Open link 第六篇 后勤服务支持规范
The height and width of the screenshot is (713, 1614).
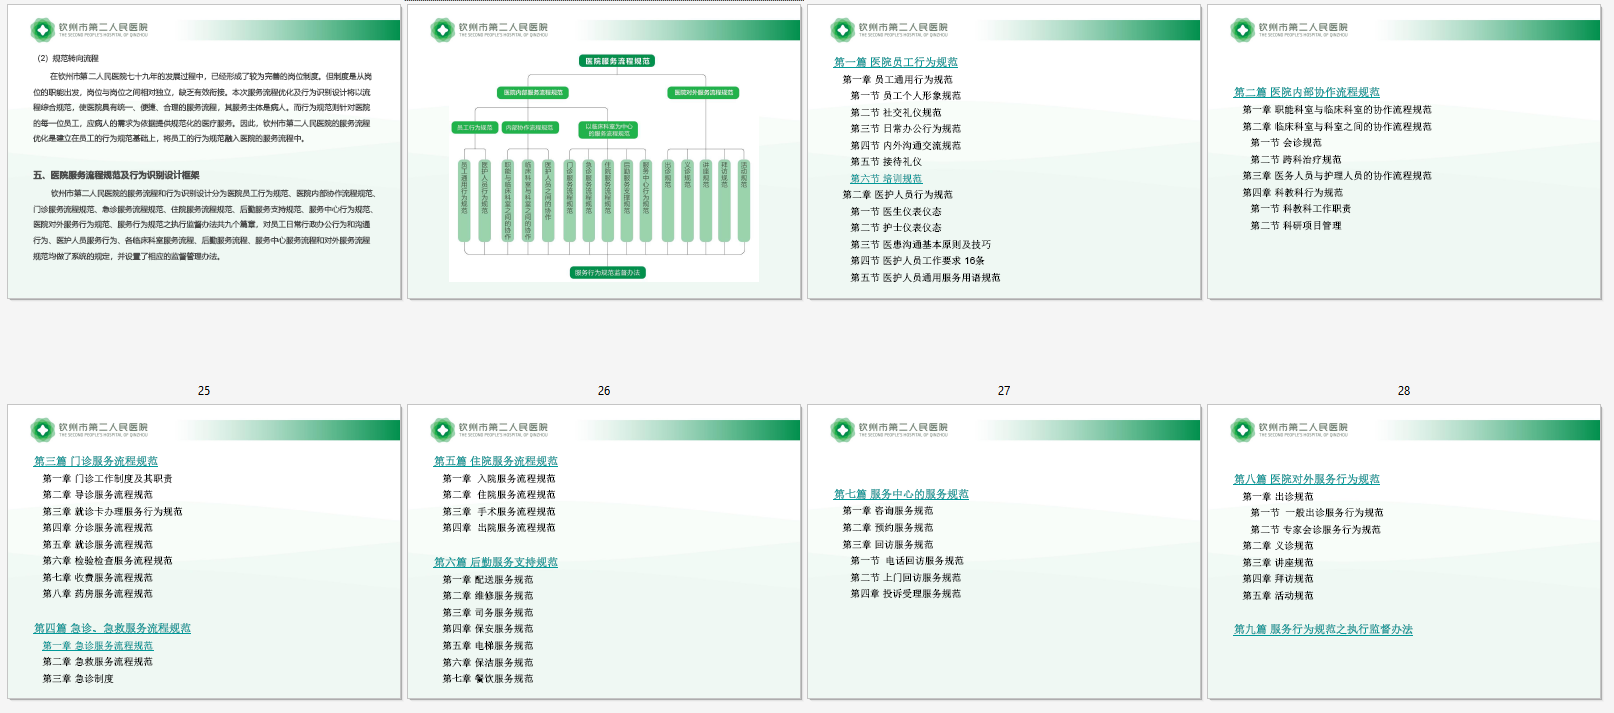[x=495, y=562]
